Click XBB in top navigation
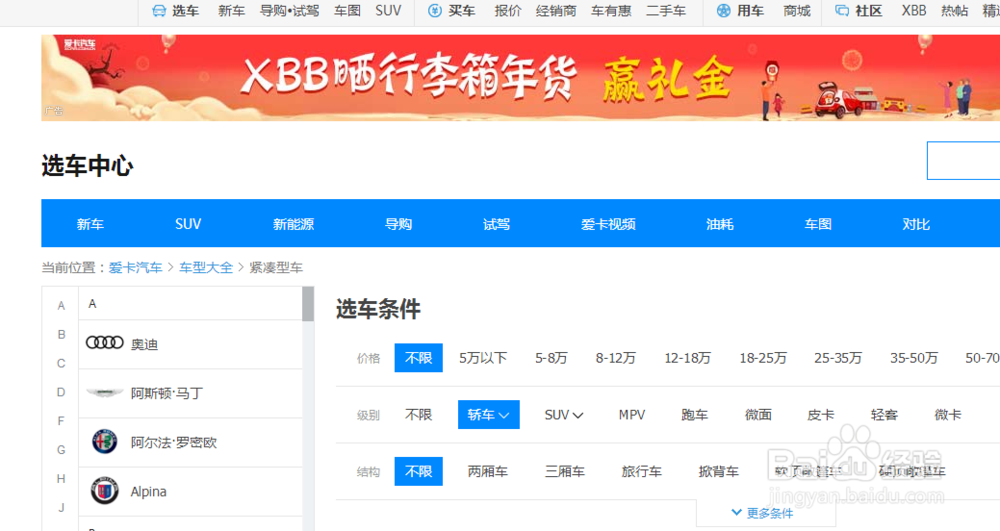The width and height of the screenshot is (1000, 531). (x=914, y=11)
